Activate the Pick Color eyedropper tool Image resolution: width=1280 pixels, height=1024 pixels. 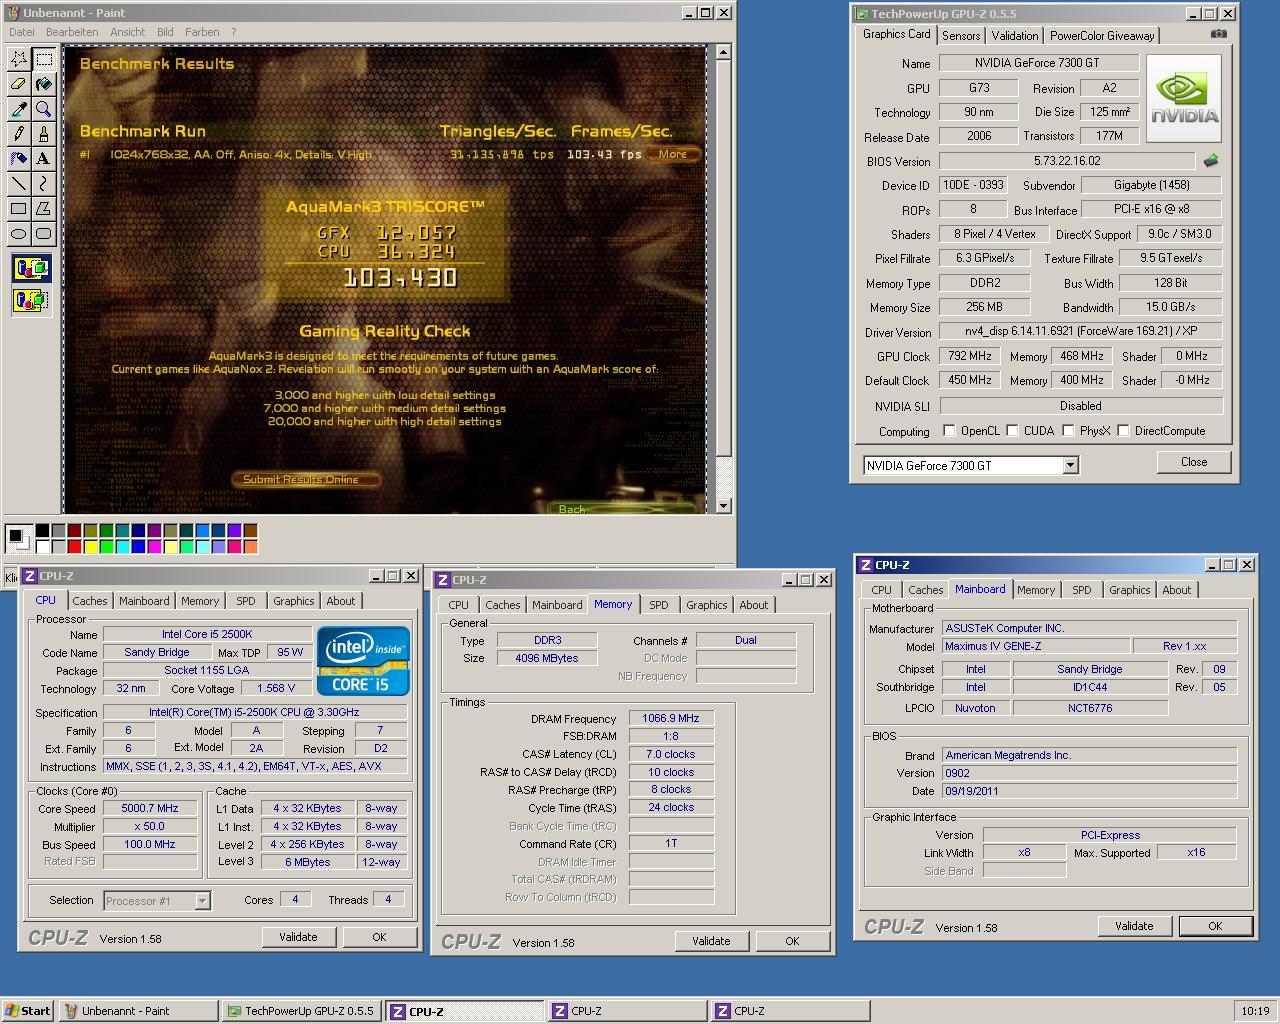coord(19,109)
